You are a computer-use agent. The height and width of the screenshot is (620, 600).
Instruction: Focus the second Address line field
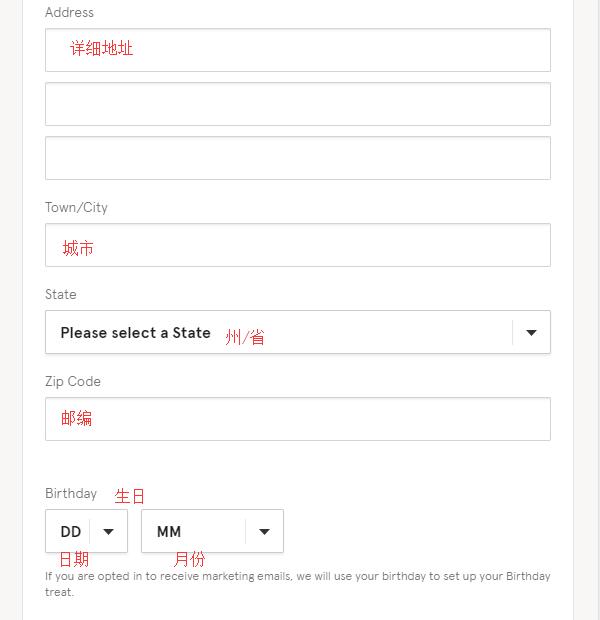[298, 104]
